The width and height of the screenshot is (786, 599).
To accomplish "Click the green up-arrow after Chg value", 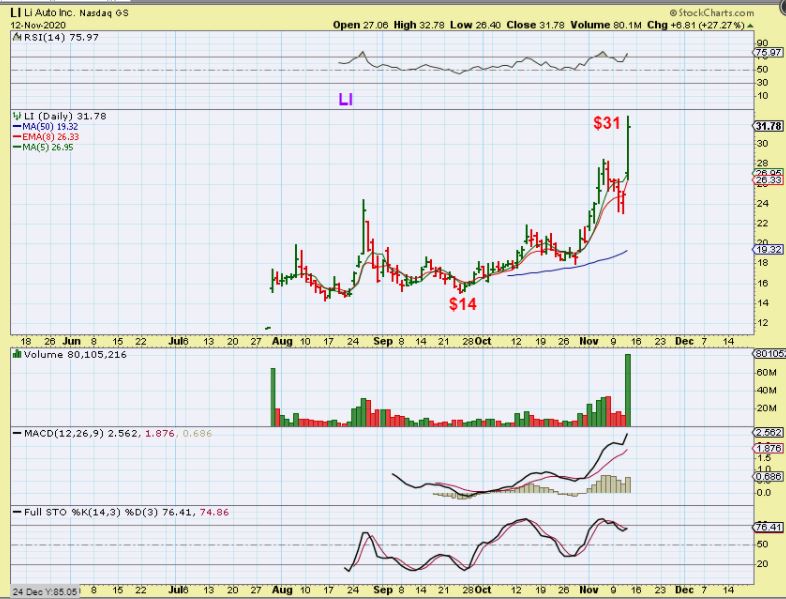I will [750, 25].
